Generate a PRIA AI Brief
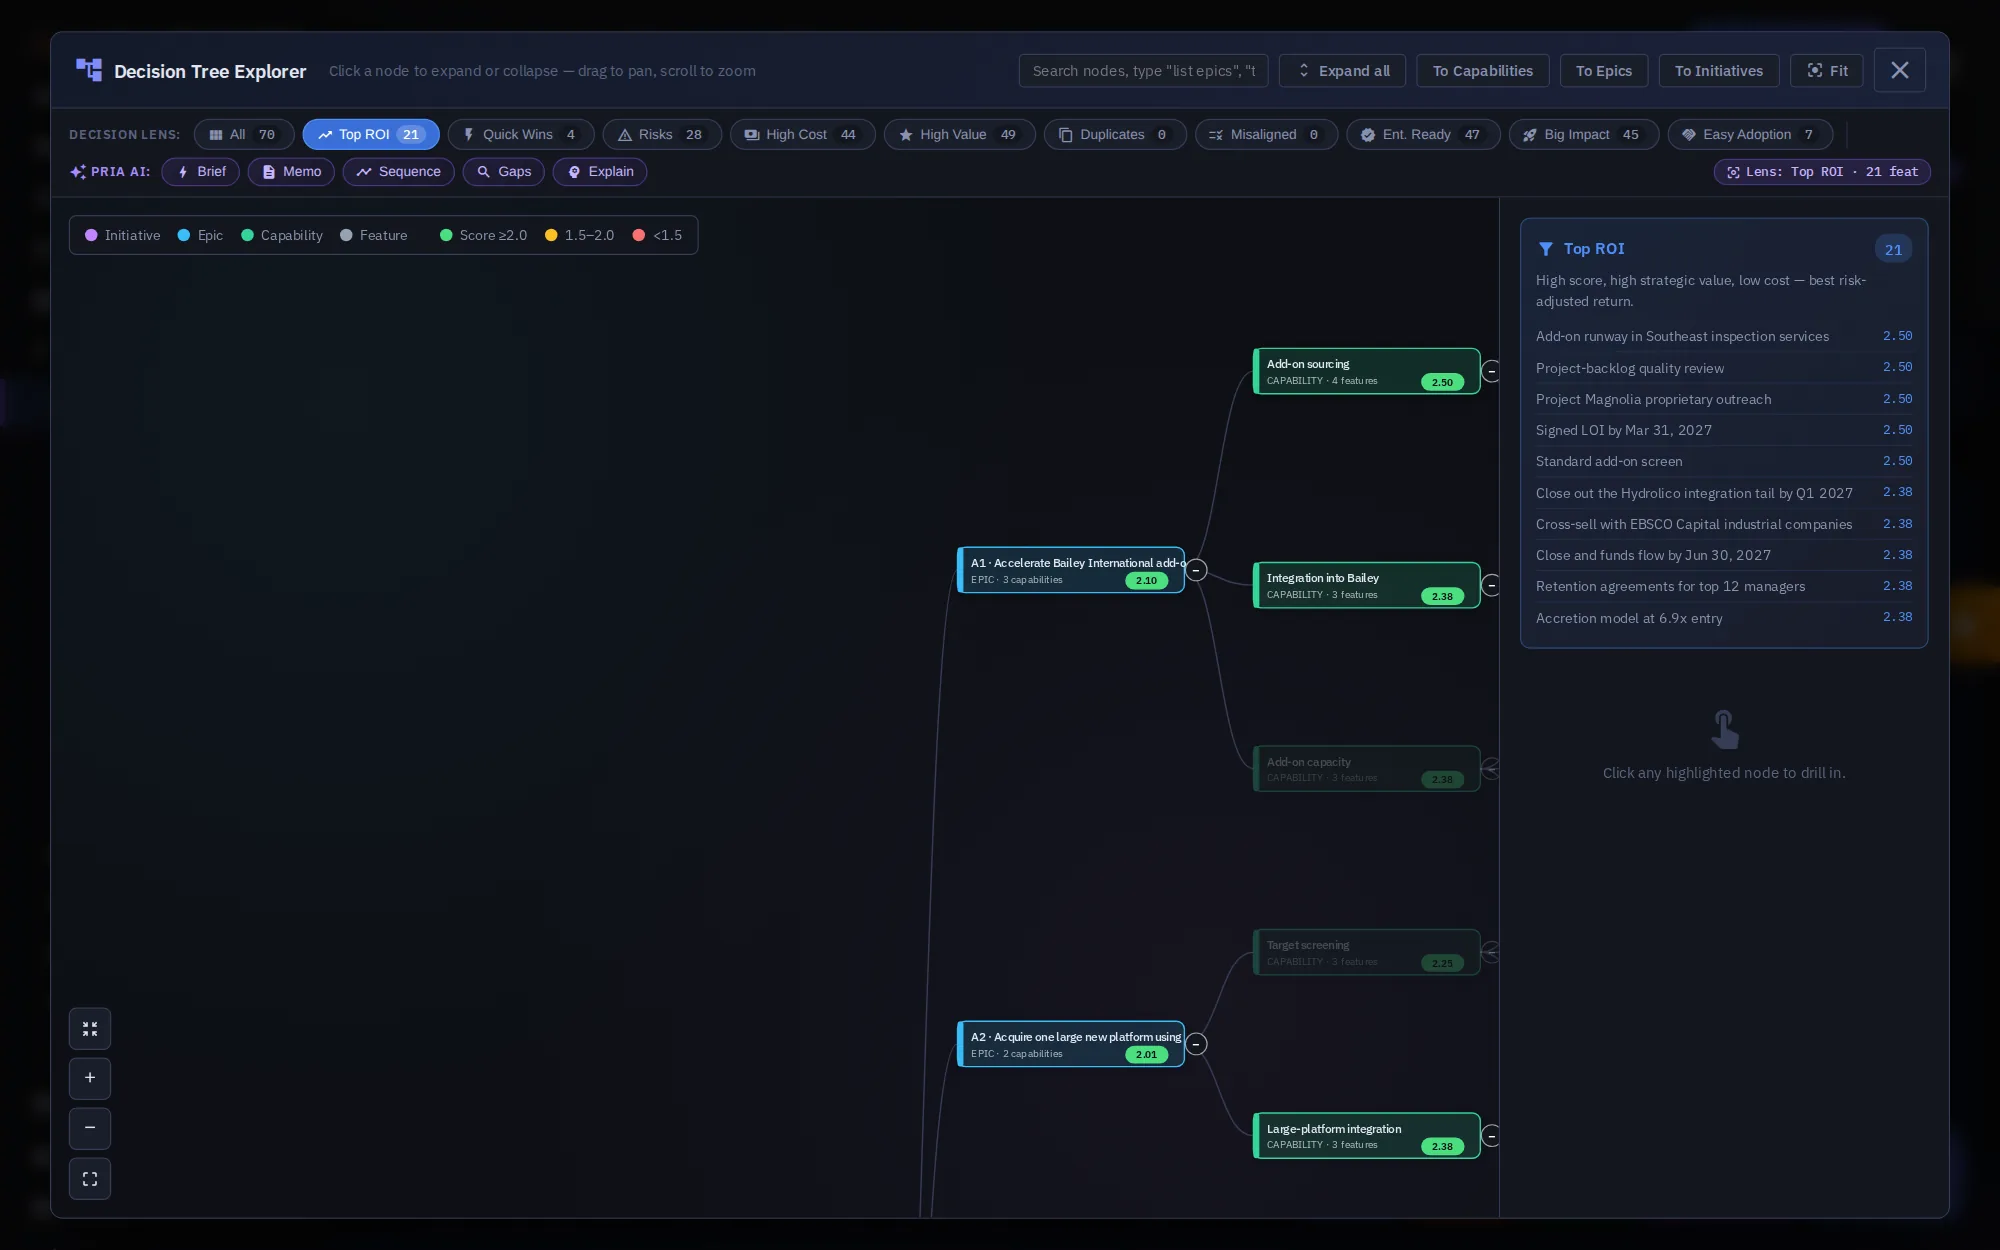 click(201, 172)
